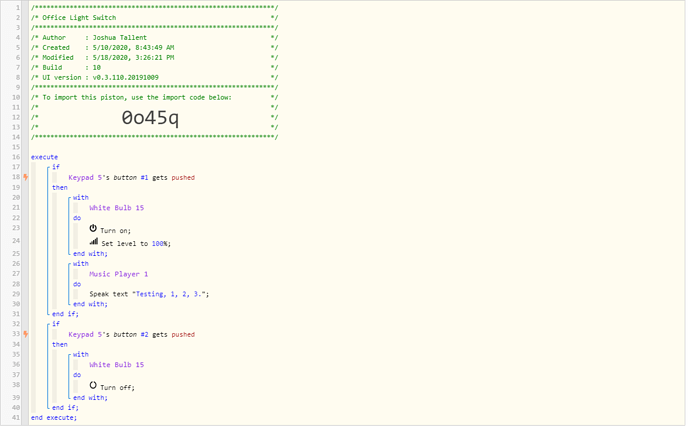
Task: Click the then keyword on line 34
Action: pos(60,344)
